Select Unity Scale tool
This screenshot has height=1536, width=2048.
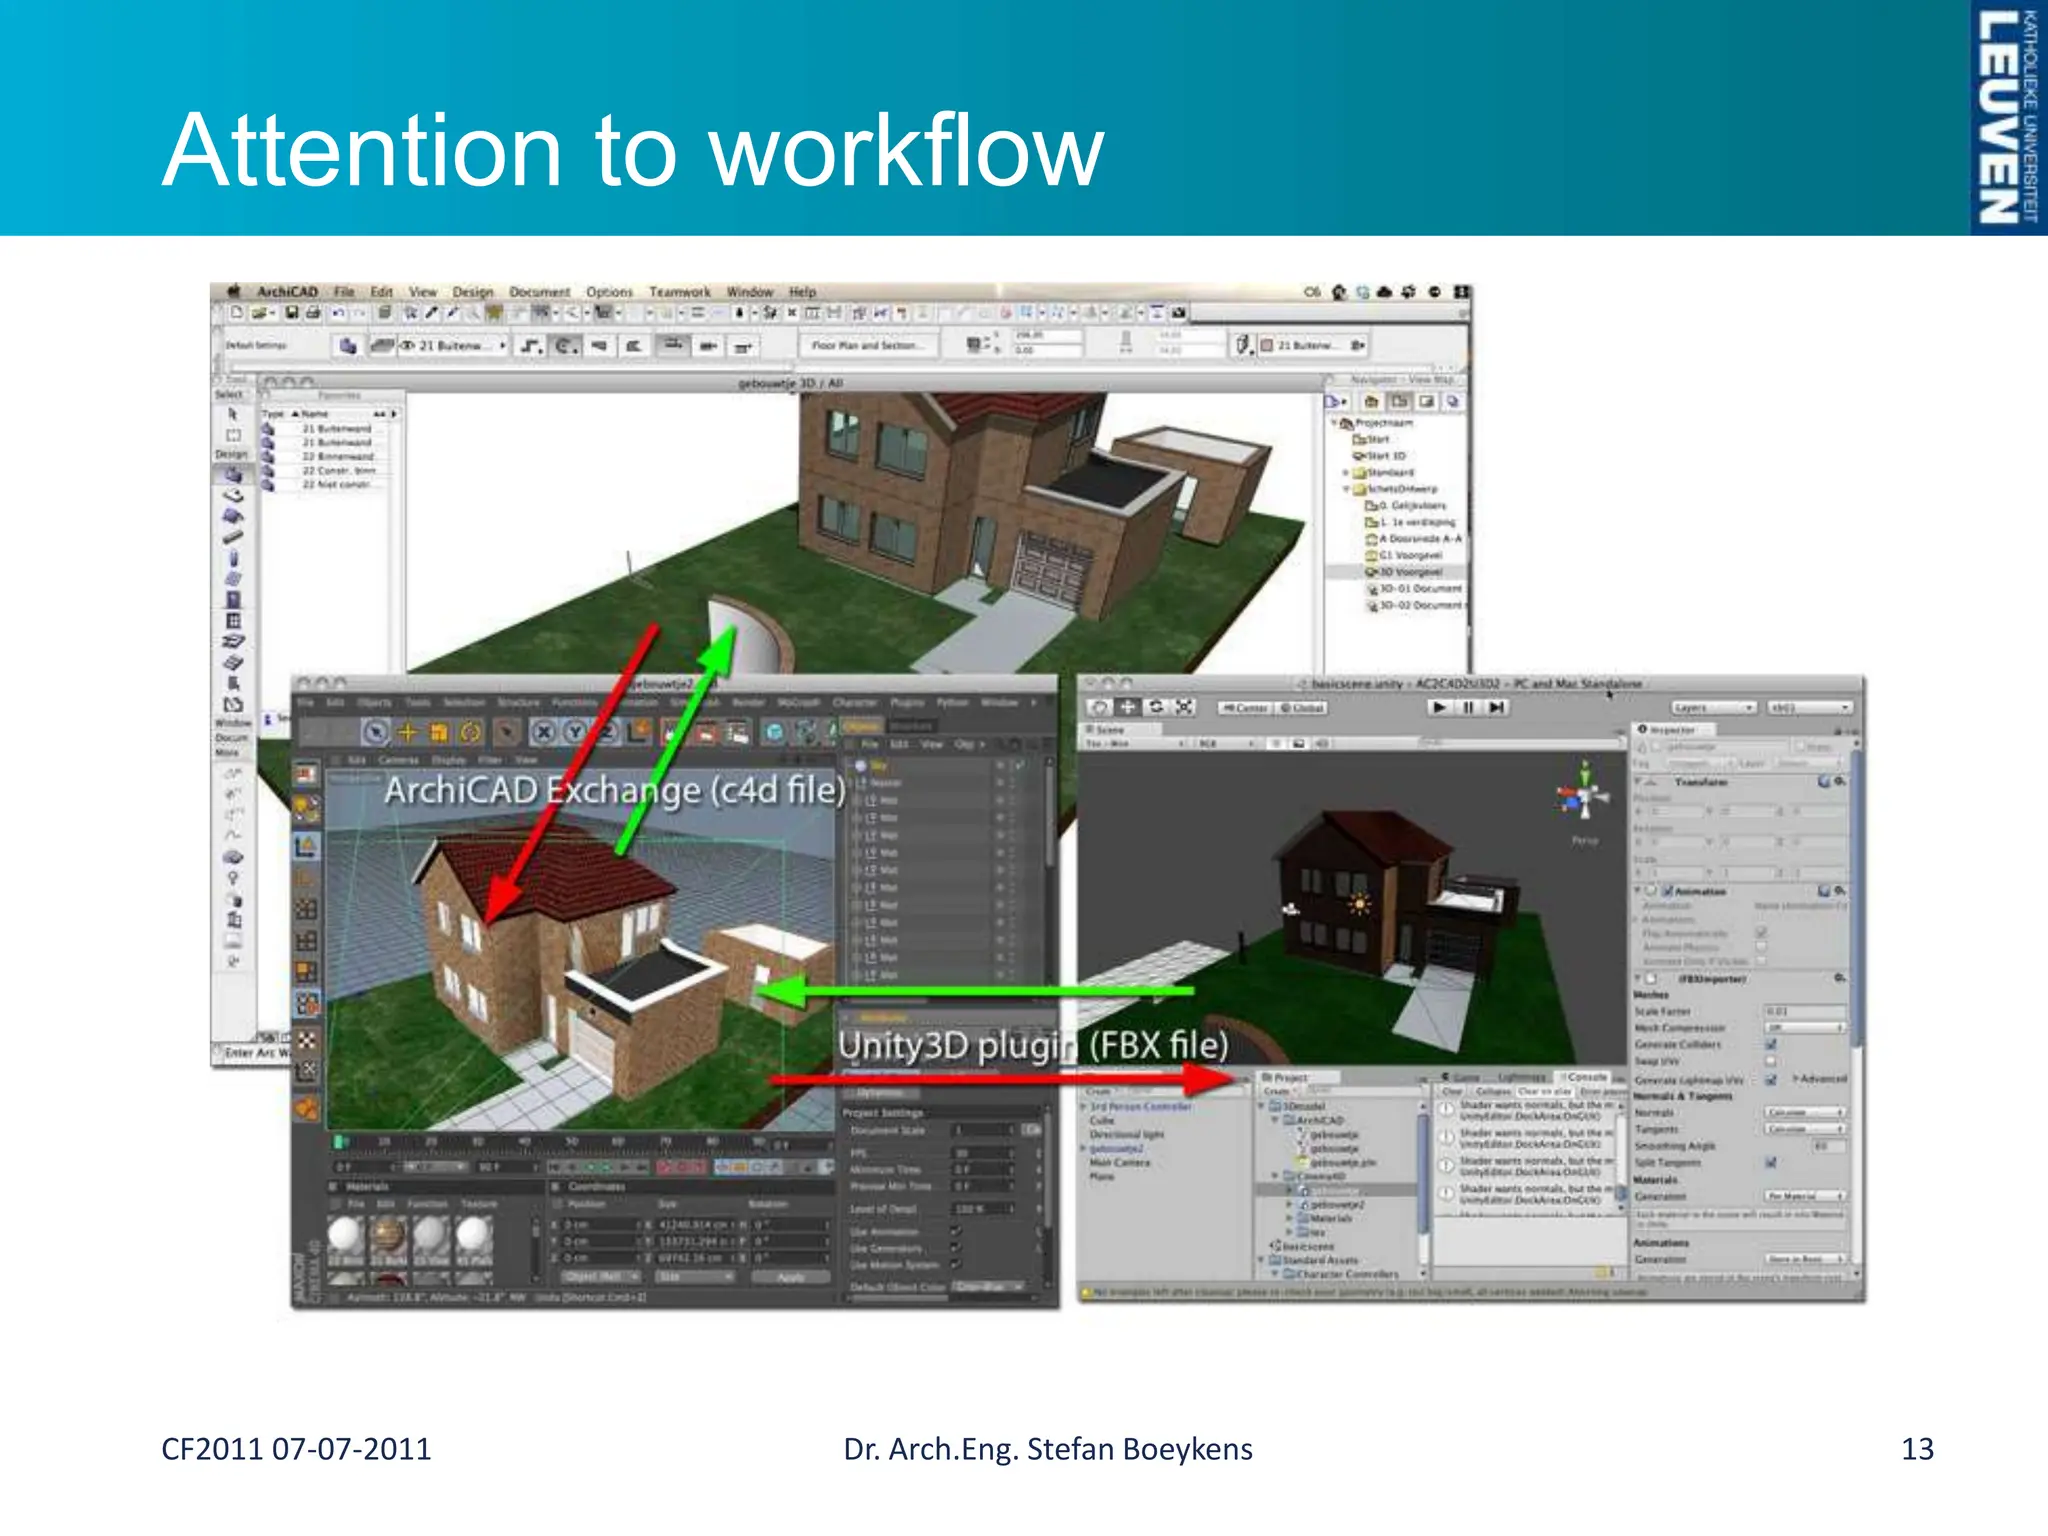point(1184,707)
